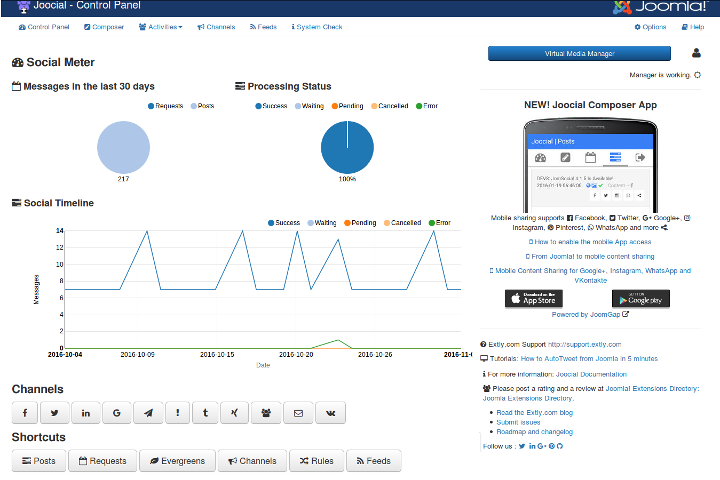Open the Options toolbar button
This screenshot has height=480, width=720.
[x=650, y=27]
